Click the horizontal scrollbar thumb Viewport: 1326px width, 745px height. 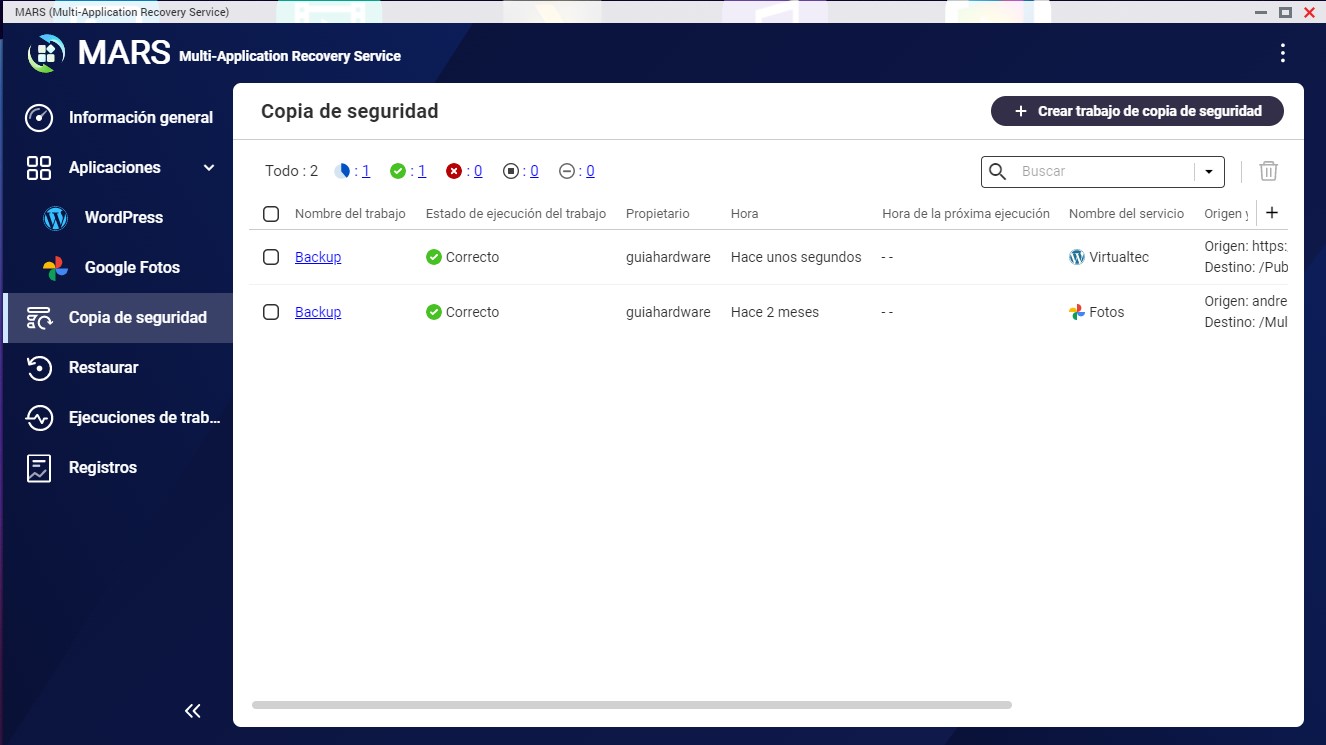pyautogui.click(x=632, y=705)
